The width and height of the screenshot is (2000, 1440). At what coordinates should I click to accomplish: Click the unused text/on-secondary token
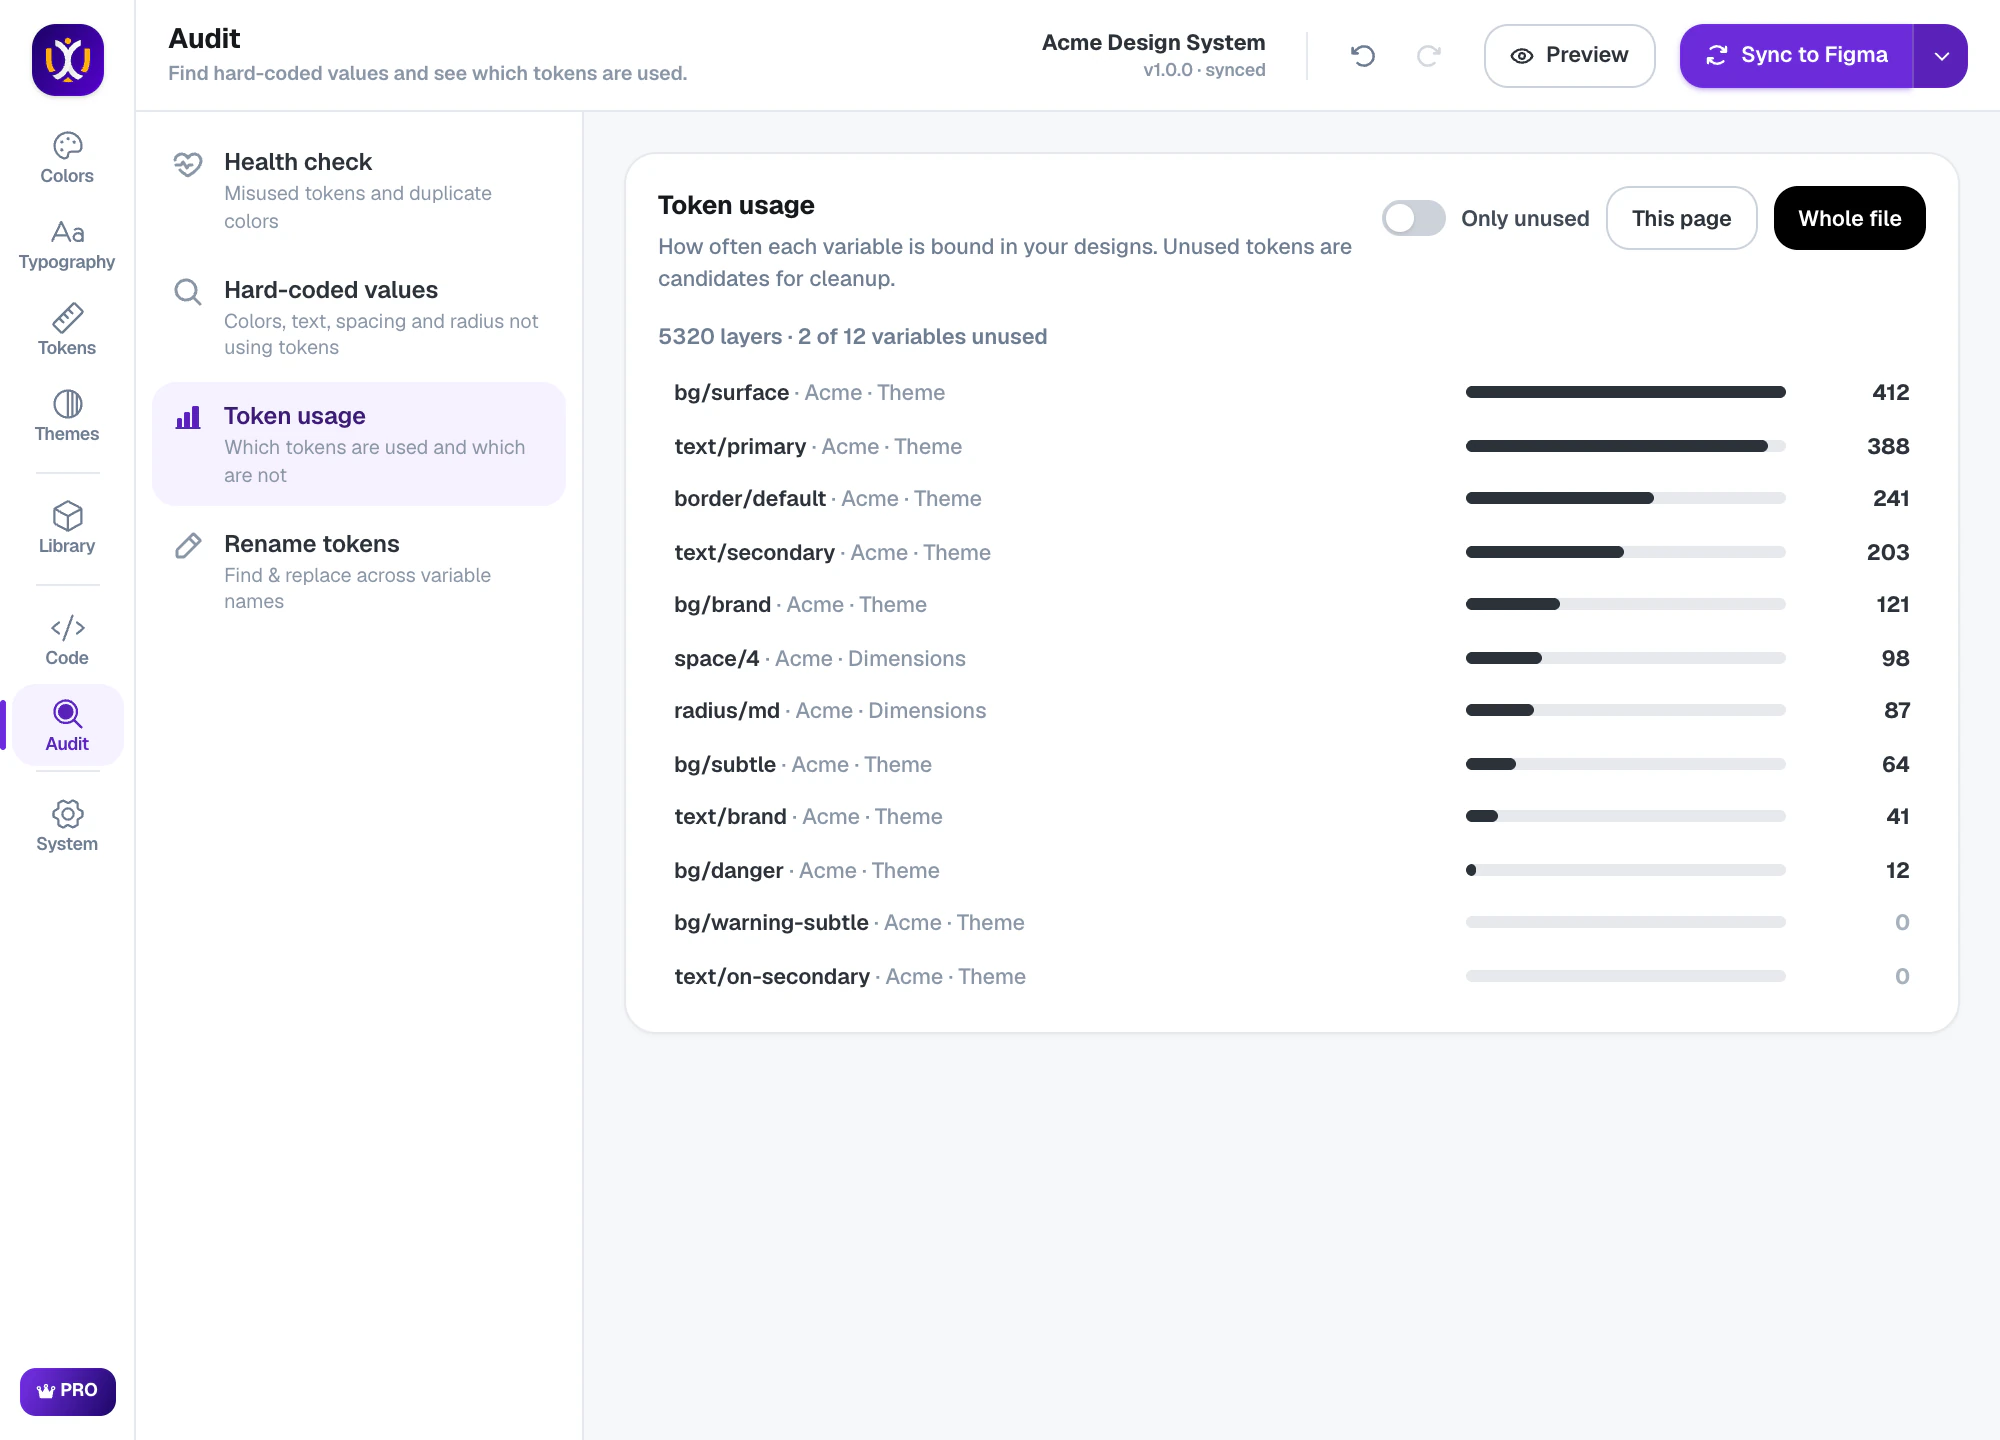772,976
